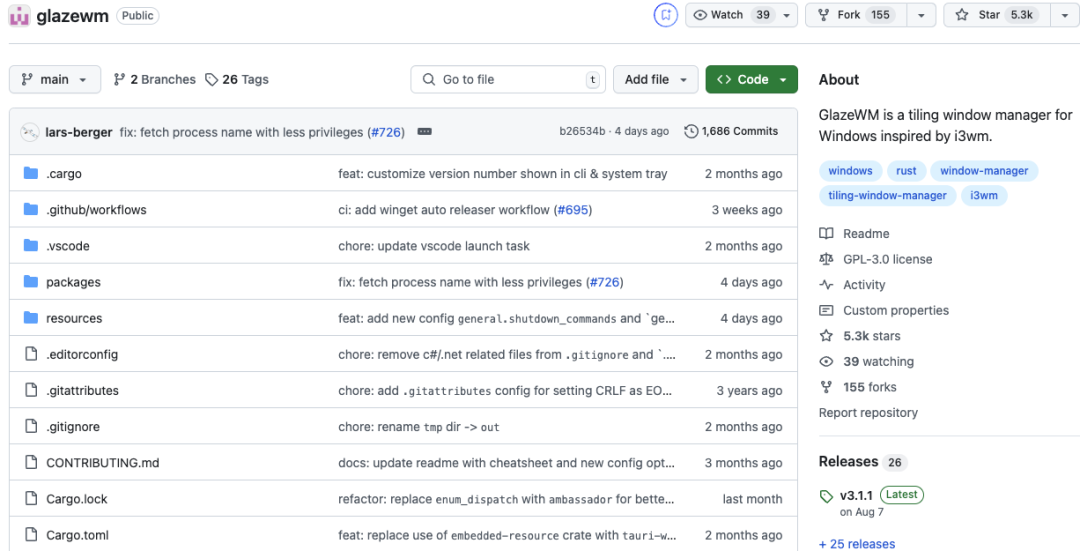
Task: Select the windows topic tag
Action: pyautogui.click(x=850, y=171)
